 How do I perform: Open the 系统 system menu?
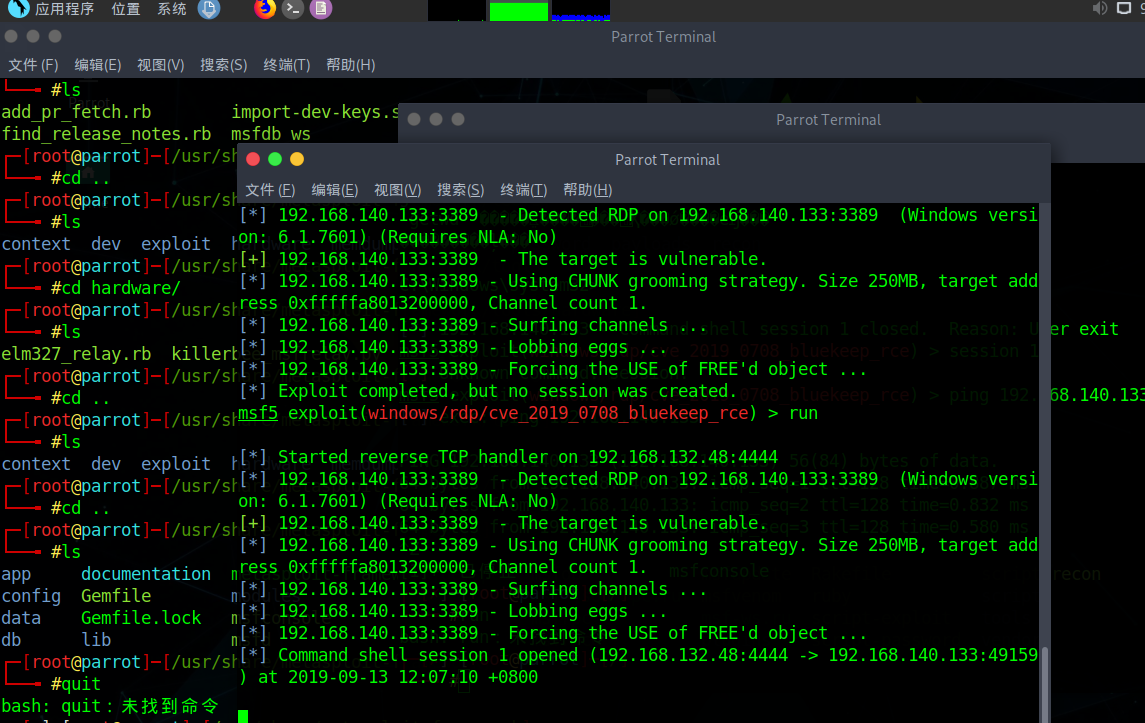172,9
